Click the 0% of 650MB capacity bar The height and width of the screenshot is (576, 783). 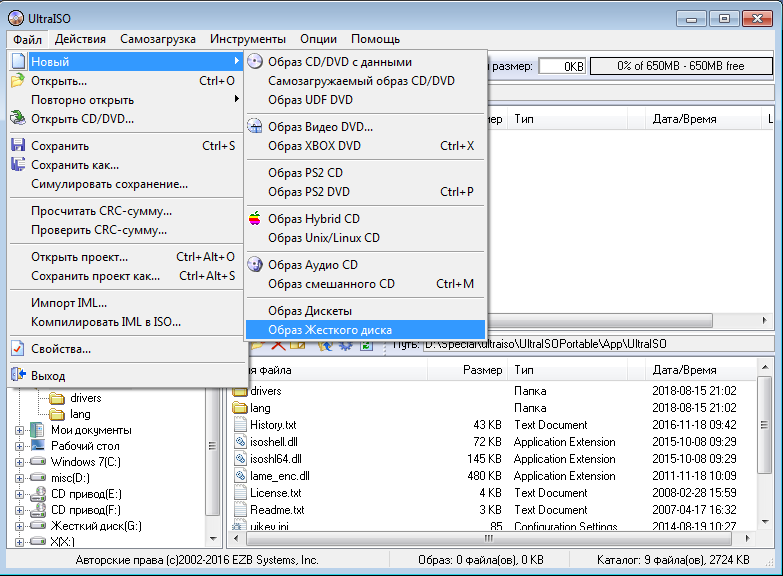point(681,66)
